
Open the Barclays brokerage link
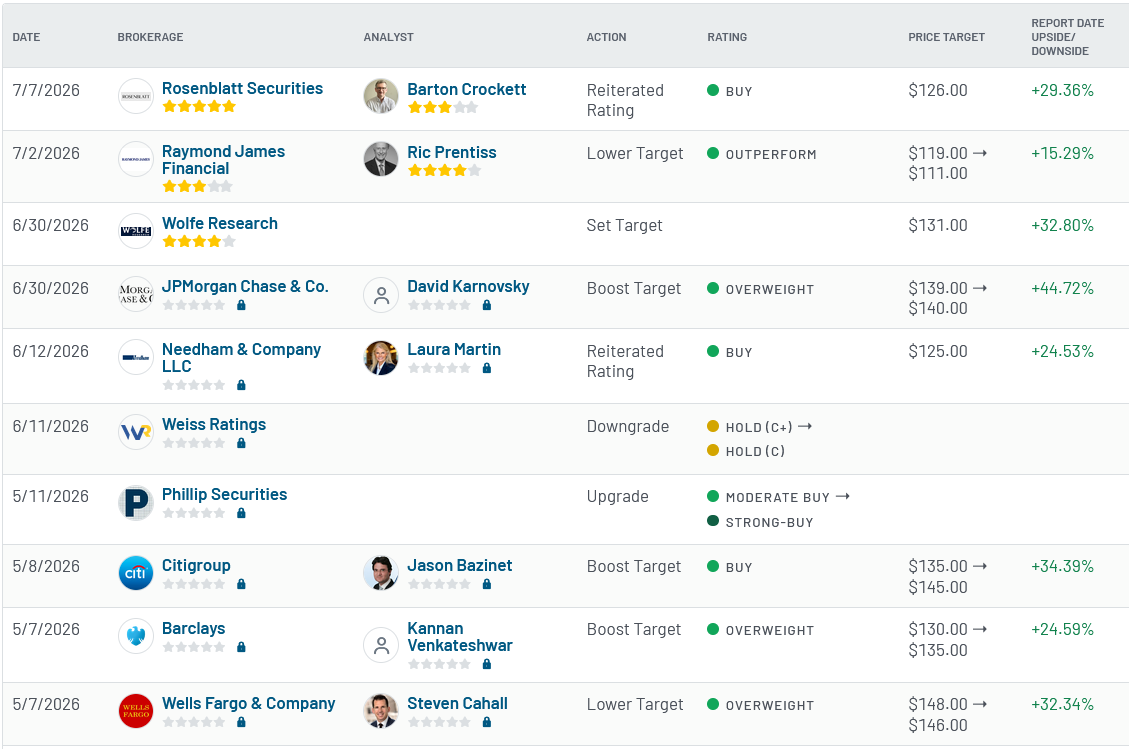(194, 629)
